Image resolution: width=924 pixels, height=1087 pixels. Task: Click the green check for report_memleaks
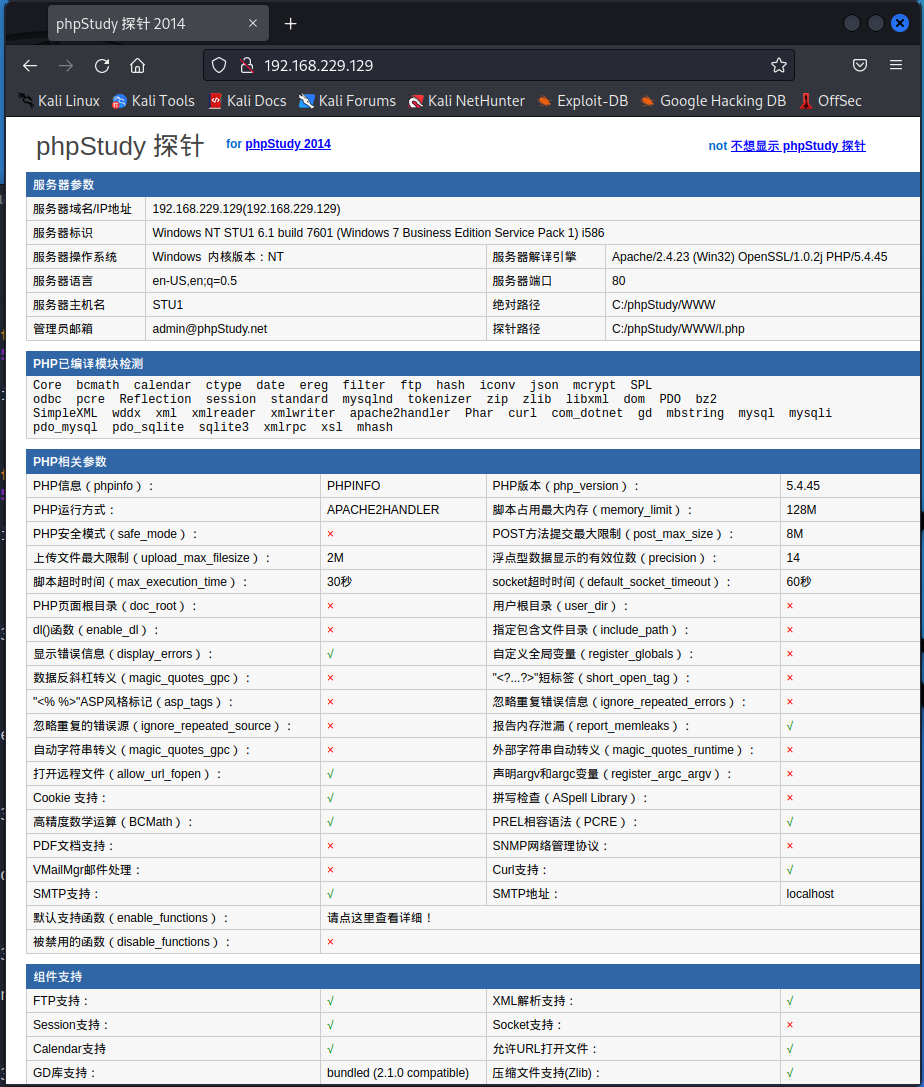coord(790,726)
